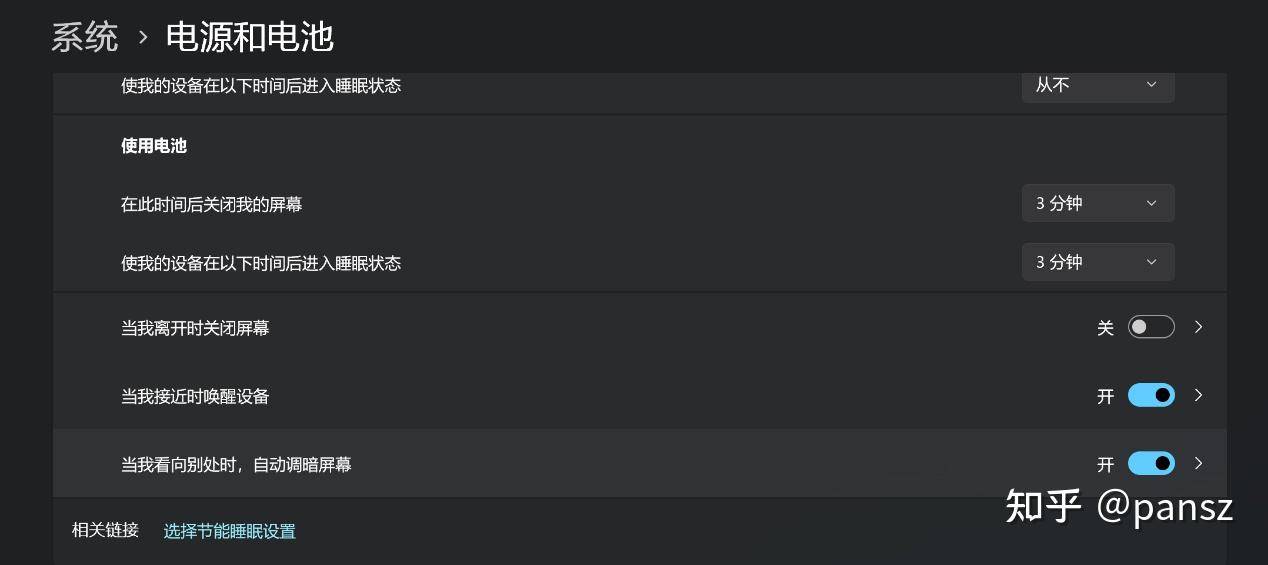
Task: Go back to 系统 breadcrumb
Action: tap(85, 37)
